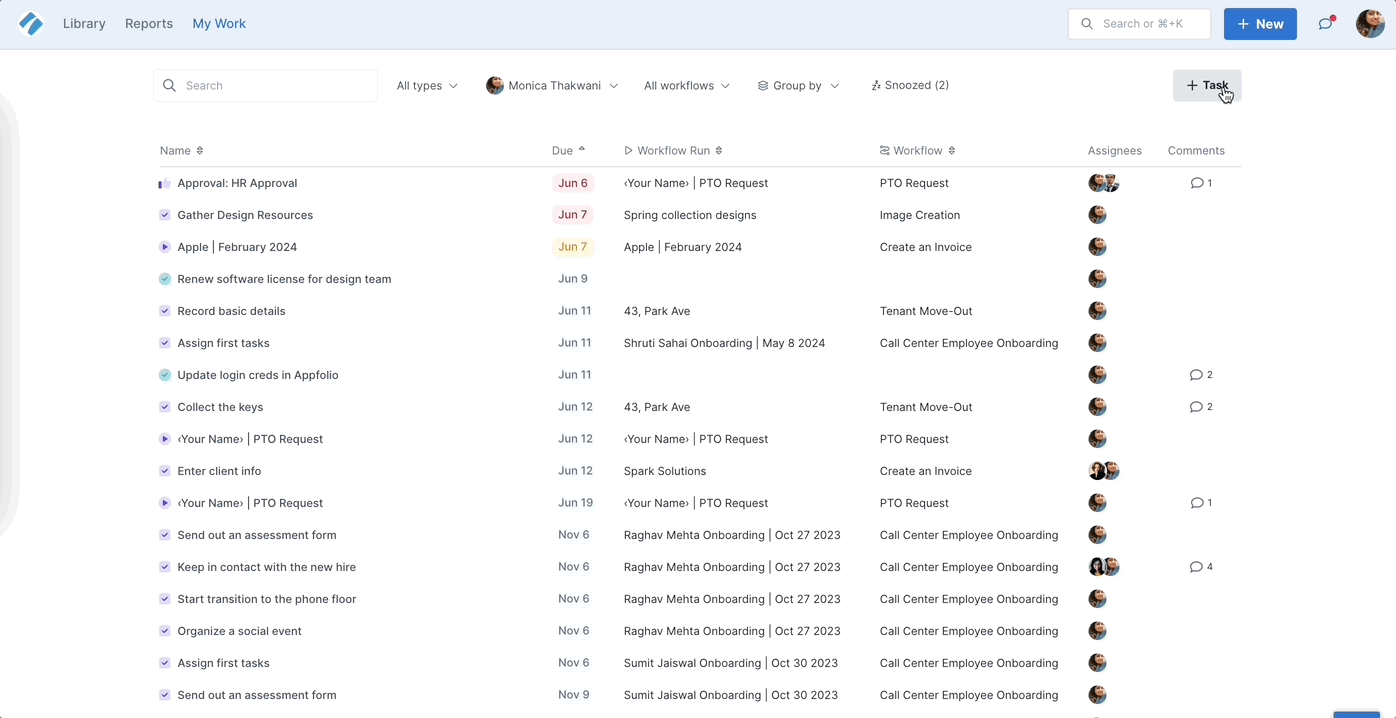This screenshot has width=1396, height=718.
Task: Check off Record basic details task
Action: tap(165, 311)
